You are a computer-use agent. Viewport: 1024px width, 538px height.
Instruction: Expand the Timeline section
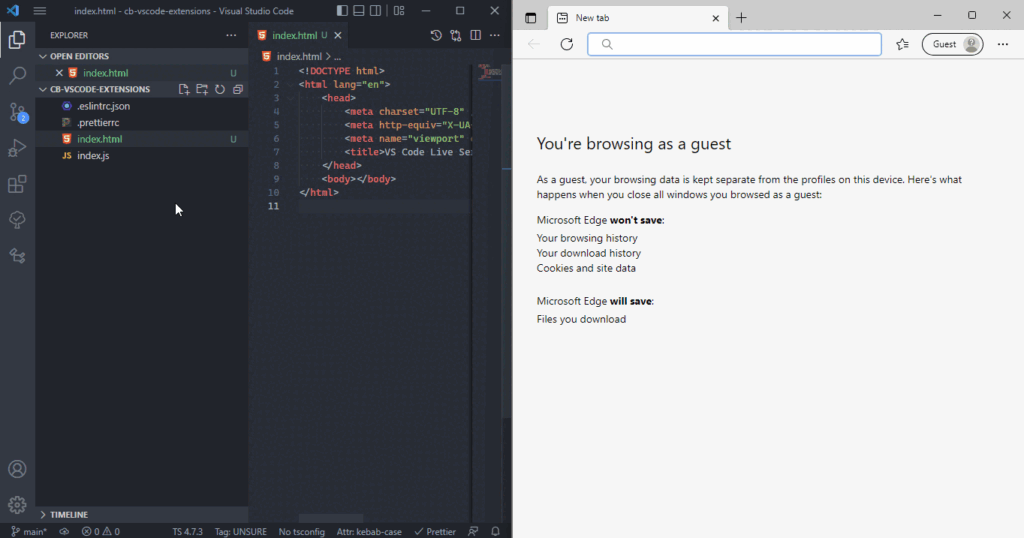click(141, 514)
